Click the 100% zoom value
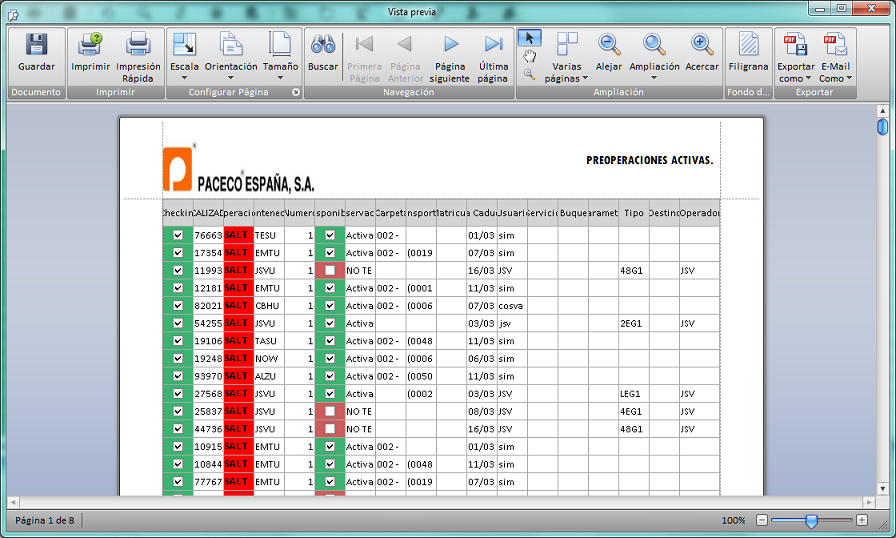The width and height of the screenshot is (896, 538). (733, 520)
